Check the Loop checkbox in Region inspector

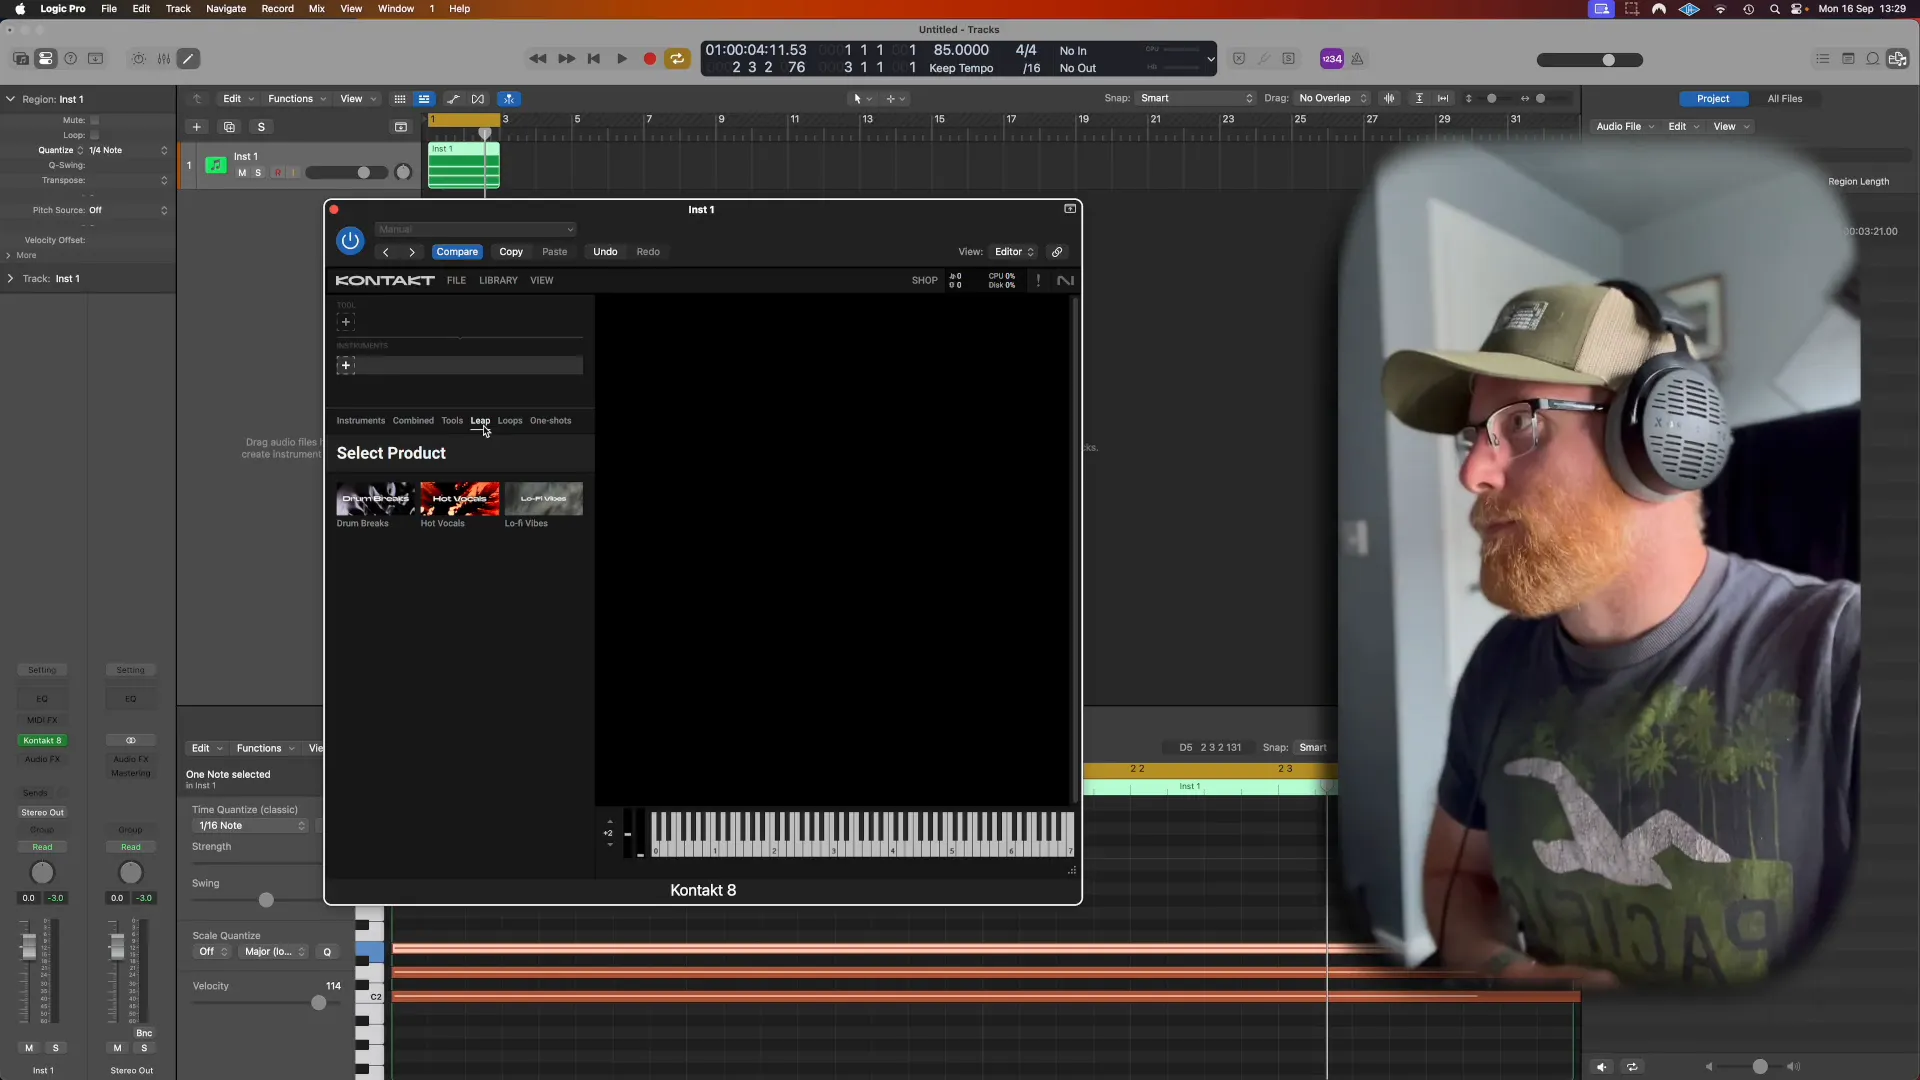pyautogui.click(x=95, y=135)
